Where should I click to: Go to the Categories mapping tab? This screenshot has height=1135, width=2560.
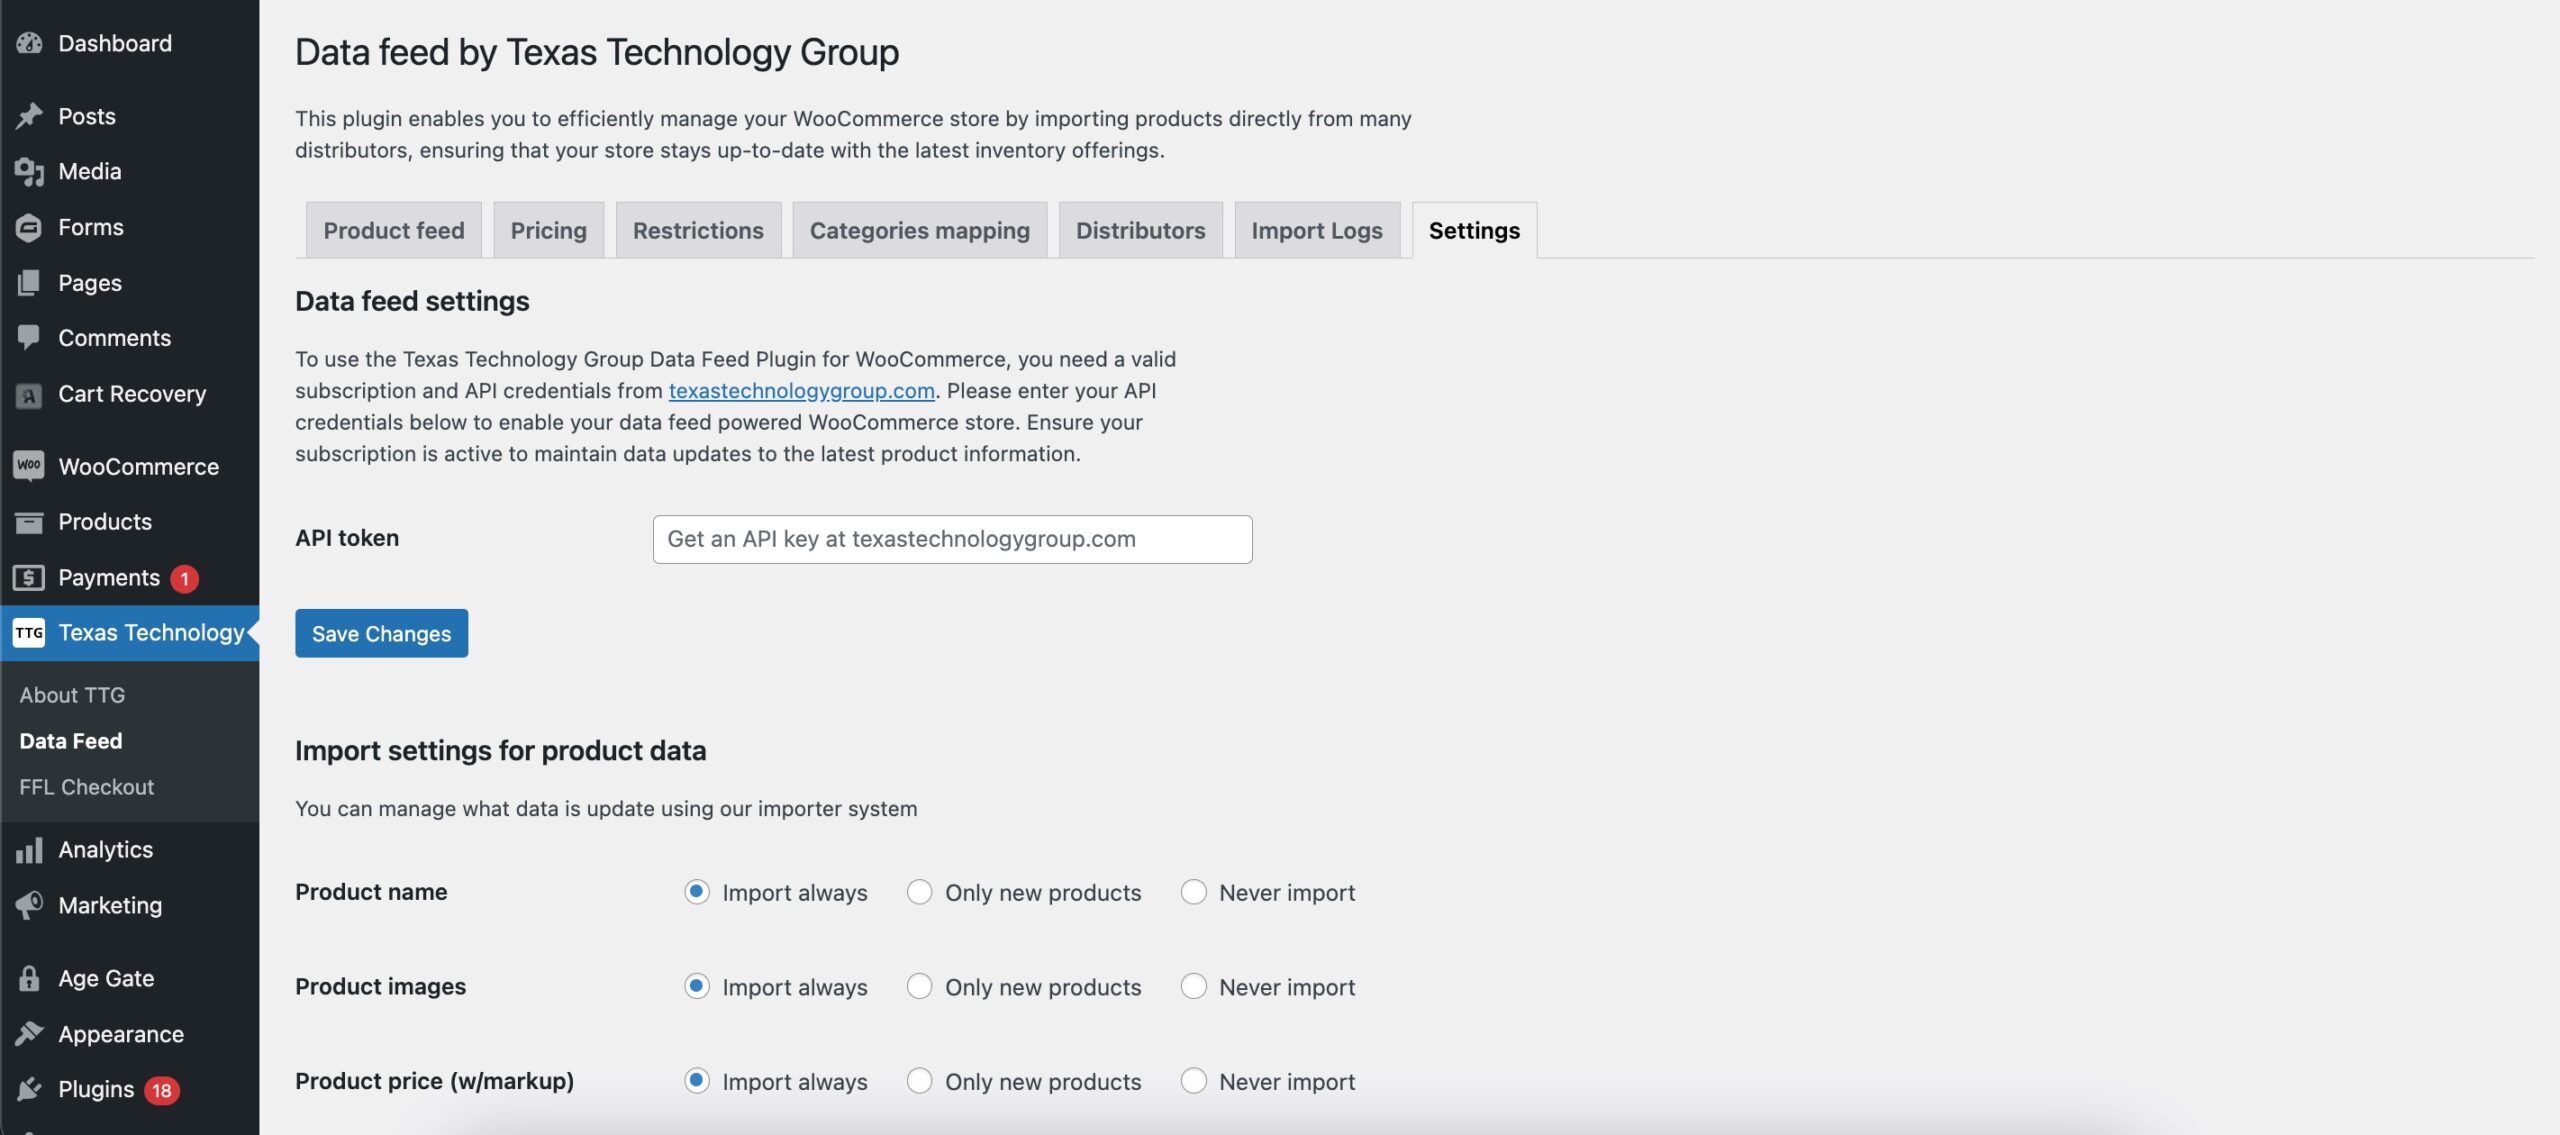point(919,231)
